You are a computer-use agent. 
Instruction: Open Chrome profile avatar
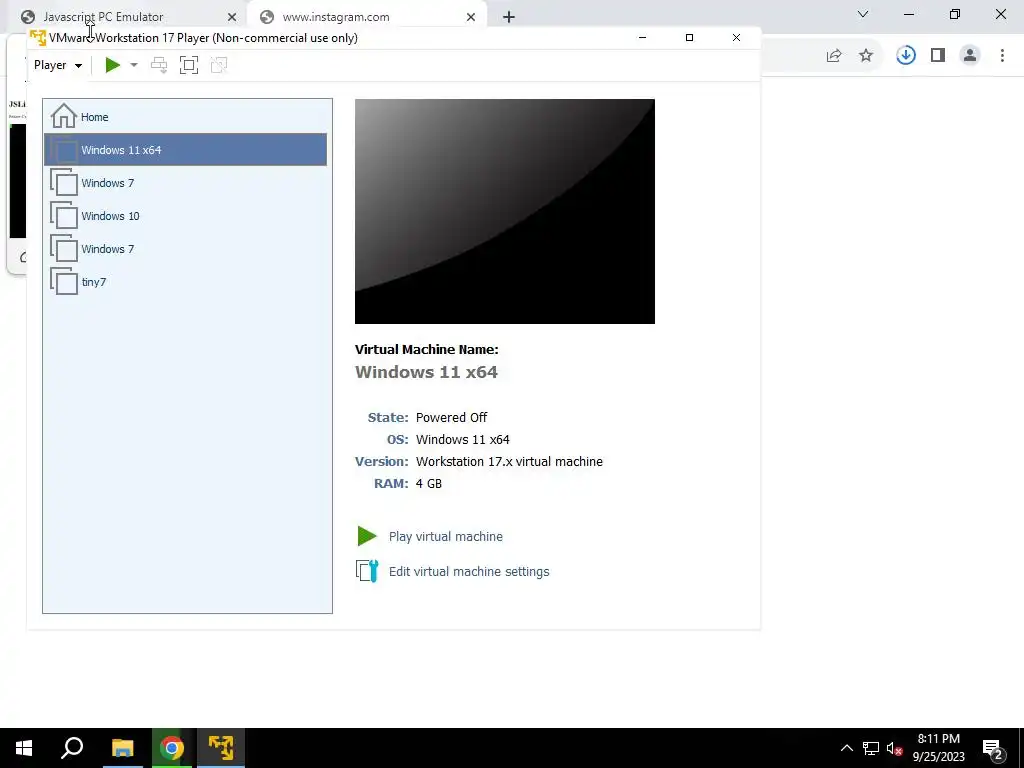pyautogui.click(x=970, y=56)
